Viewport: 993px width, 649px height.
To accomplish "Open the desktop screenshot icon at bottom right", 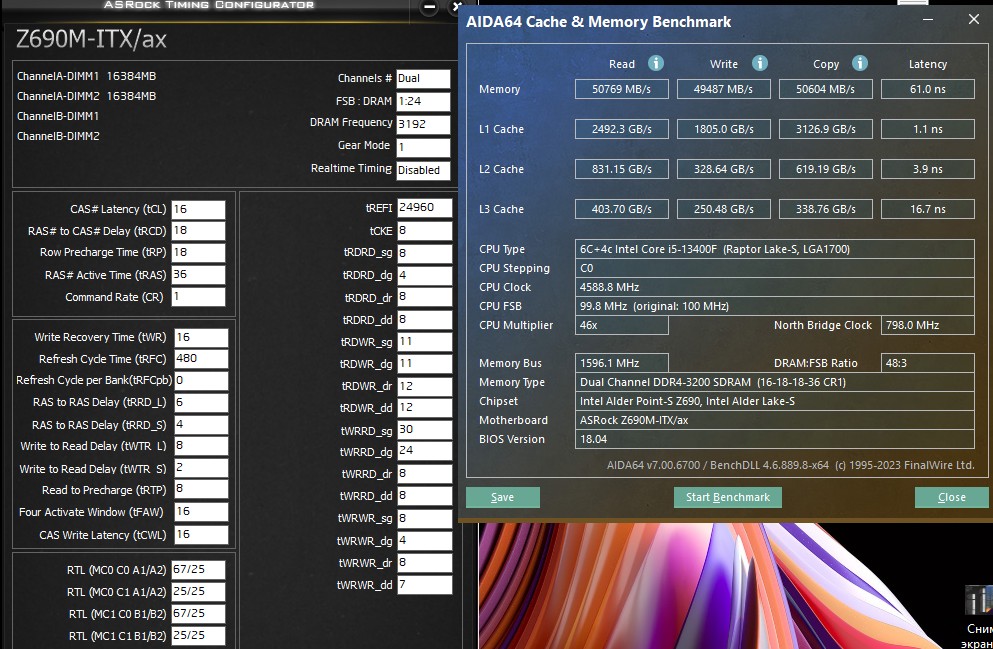I will [x=978, y=617].
